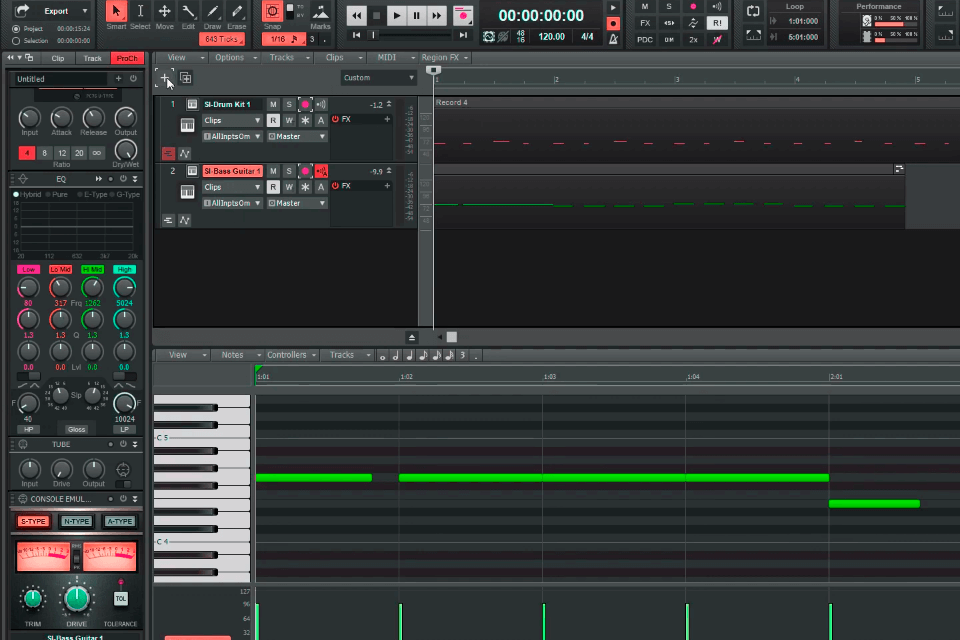Choose the Select tool
This screenshot has height=640, width=960.
point(140,11)
